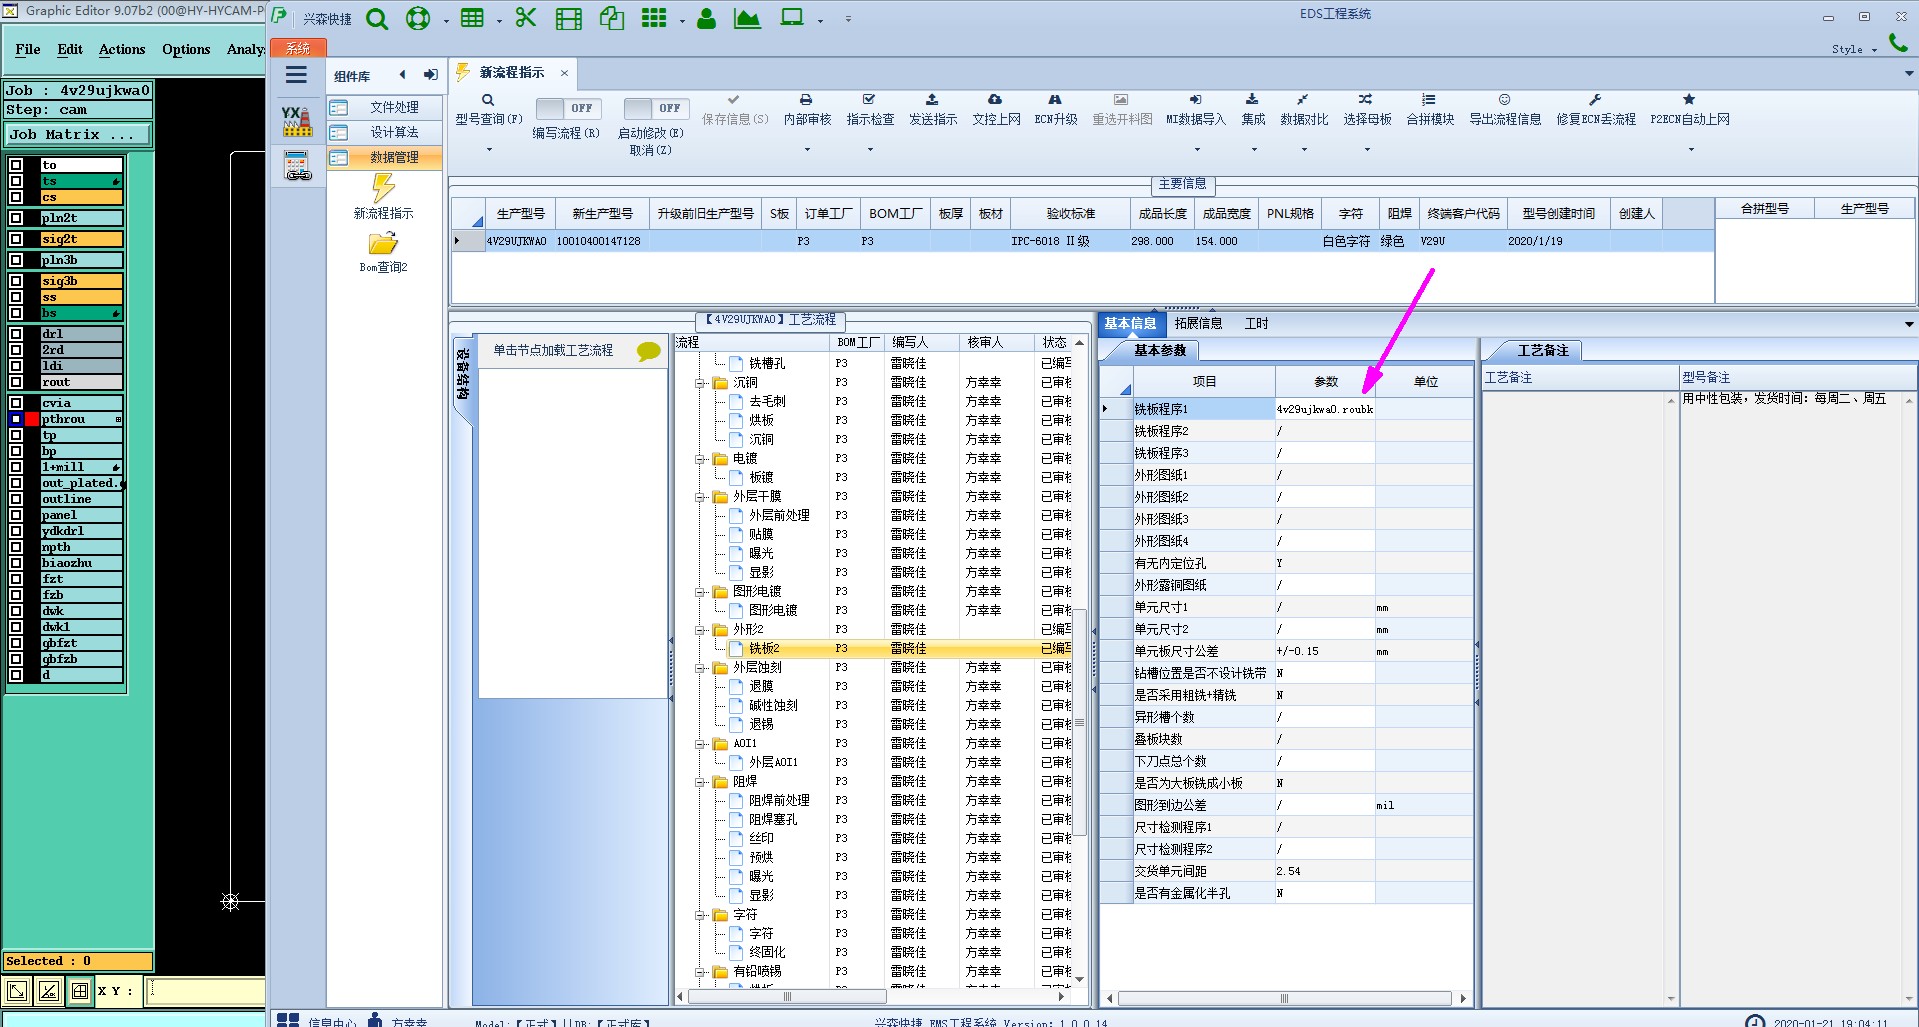
Task: Open the Options menu in Graphic Editor
Action: [186, 49]
